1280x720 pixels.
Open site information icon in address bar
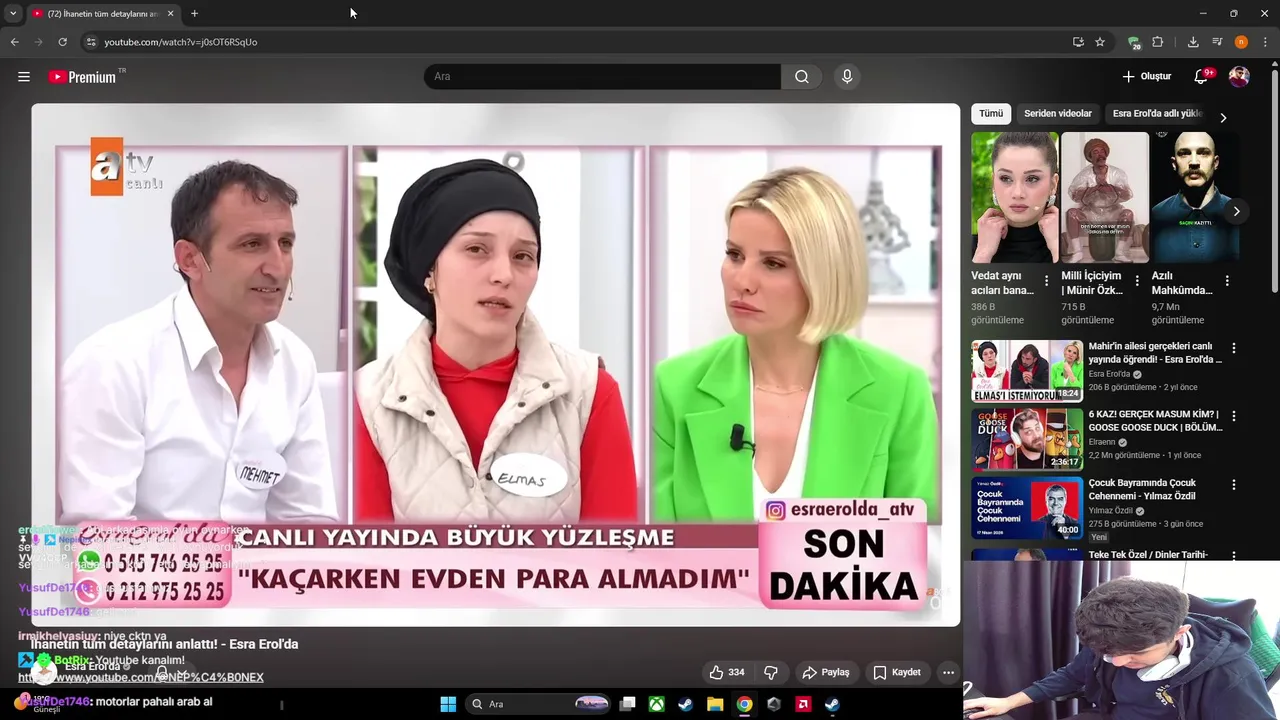click(91, 42)
